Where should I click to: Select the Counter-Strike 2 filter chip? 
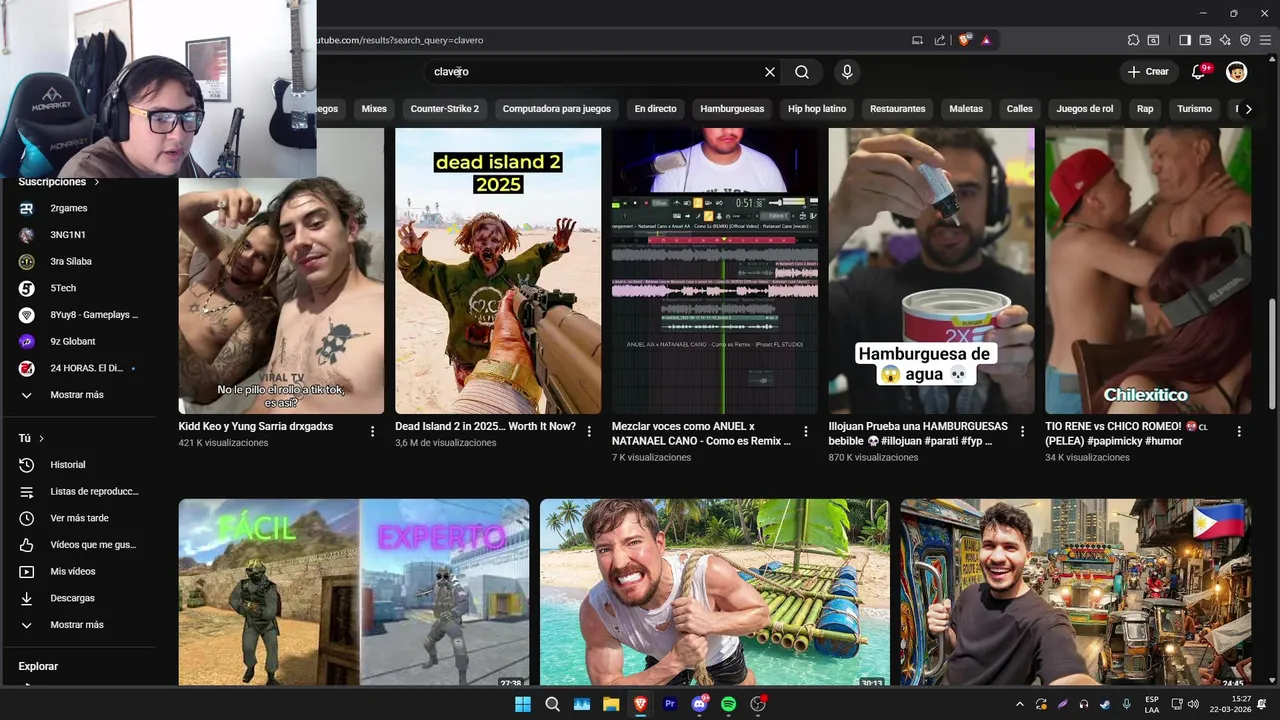tap(445, 109)
